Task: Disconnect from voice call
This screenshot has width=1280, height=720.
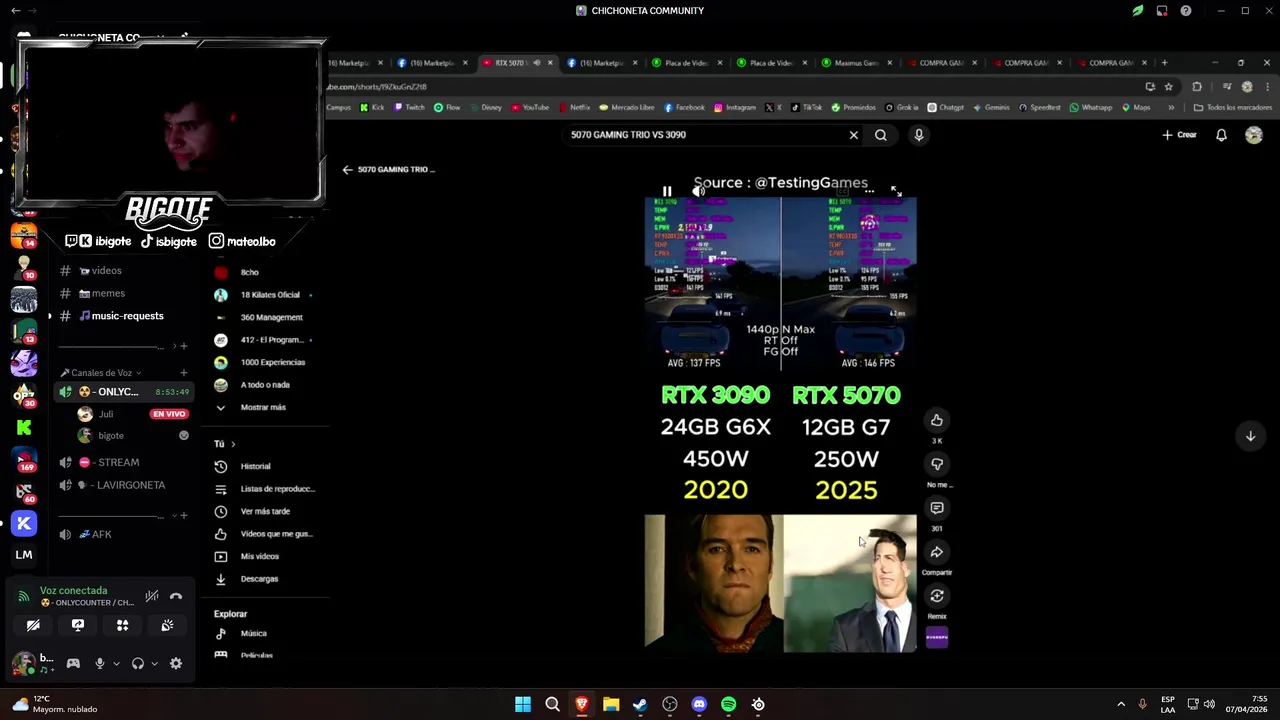Action: click(176, 596)
